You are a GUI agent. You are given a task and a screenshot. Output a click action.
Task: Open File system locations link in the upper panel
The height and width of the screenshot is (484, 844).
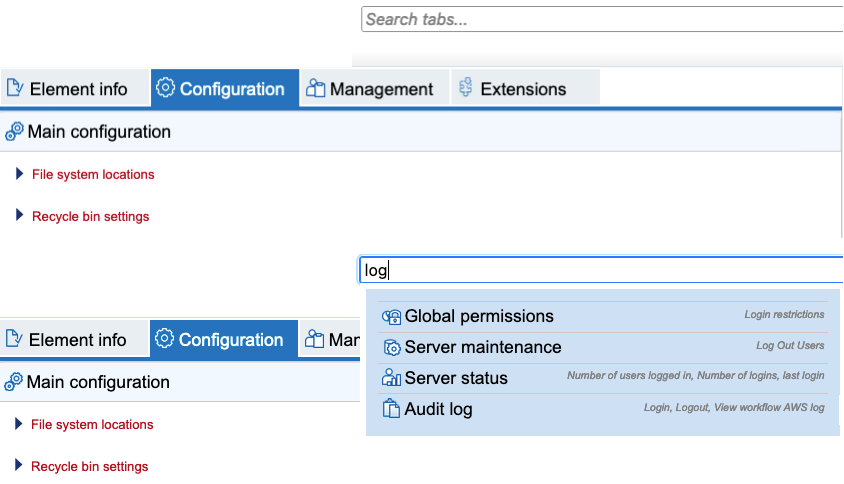93,174
